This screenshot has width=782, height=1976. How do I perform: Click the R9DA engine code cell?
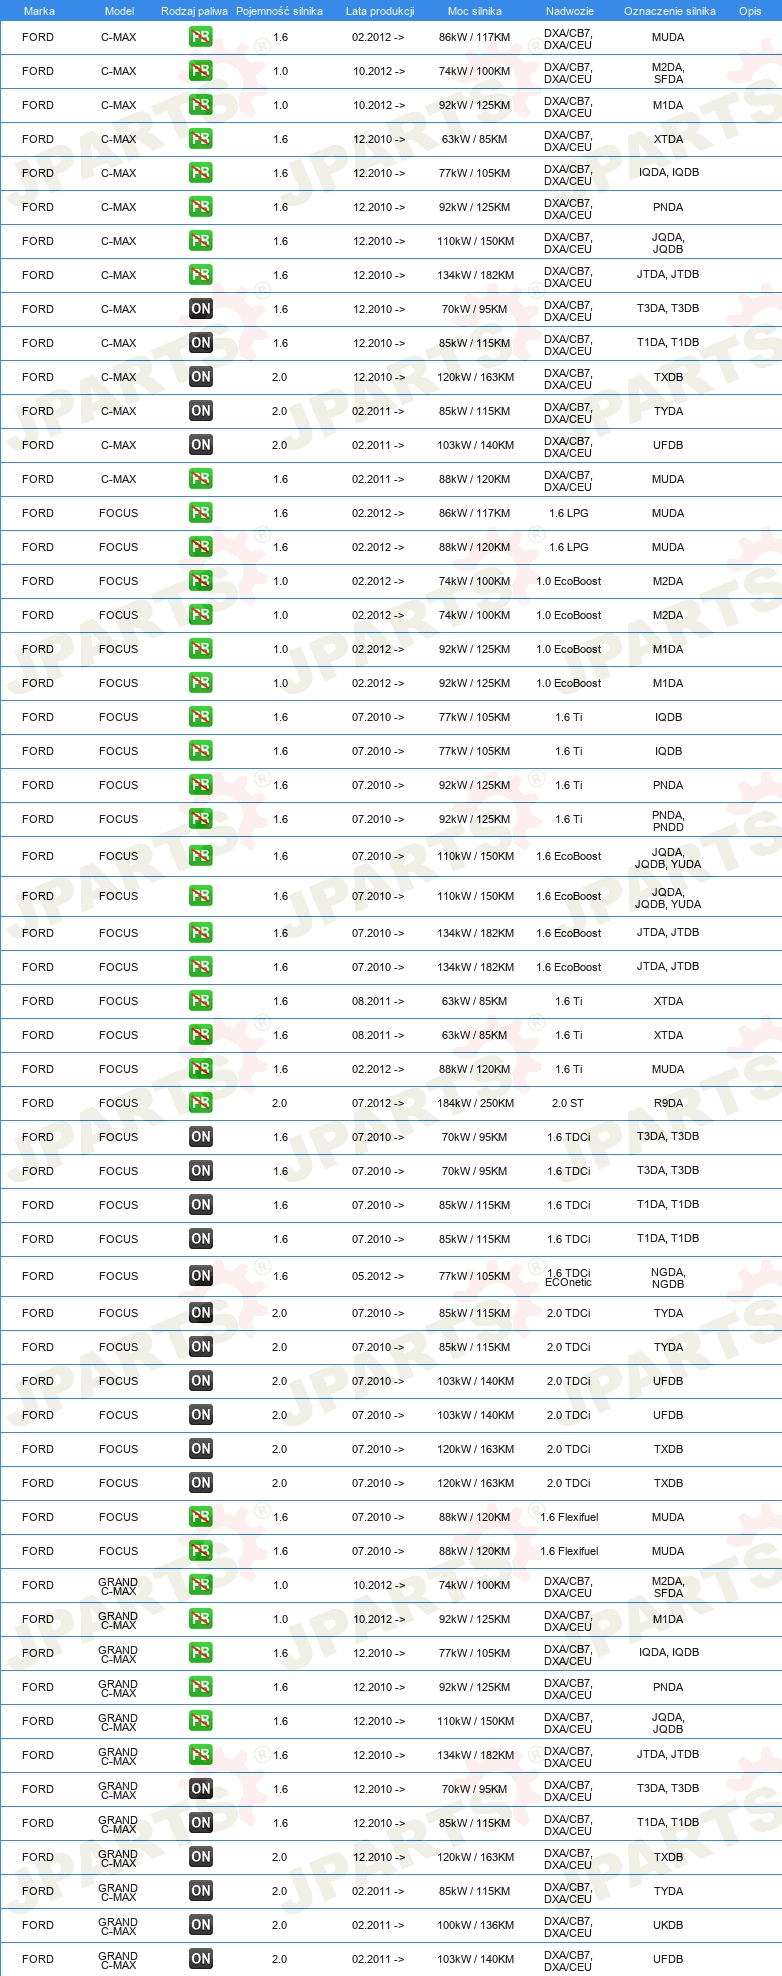[668, 1103]
